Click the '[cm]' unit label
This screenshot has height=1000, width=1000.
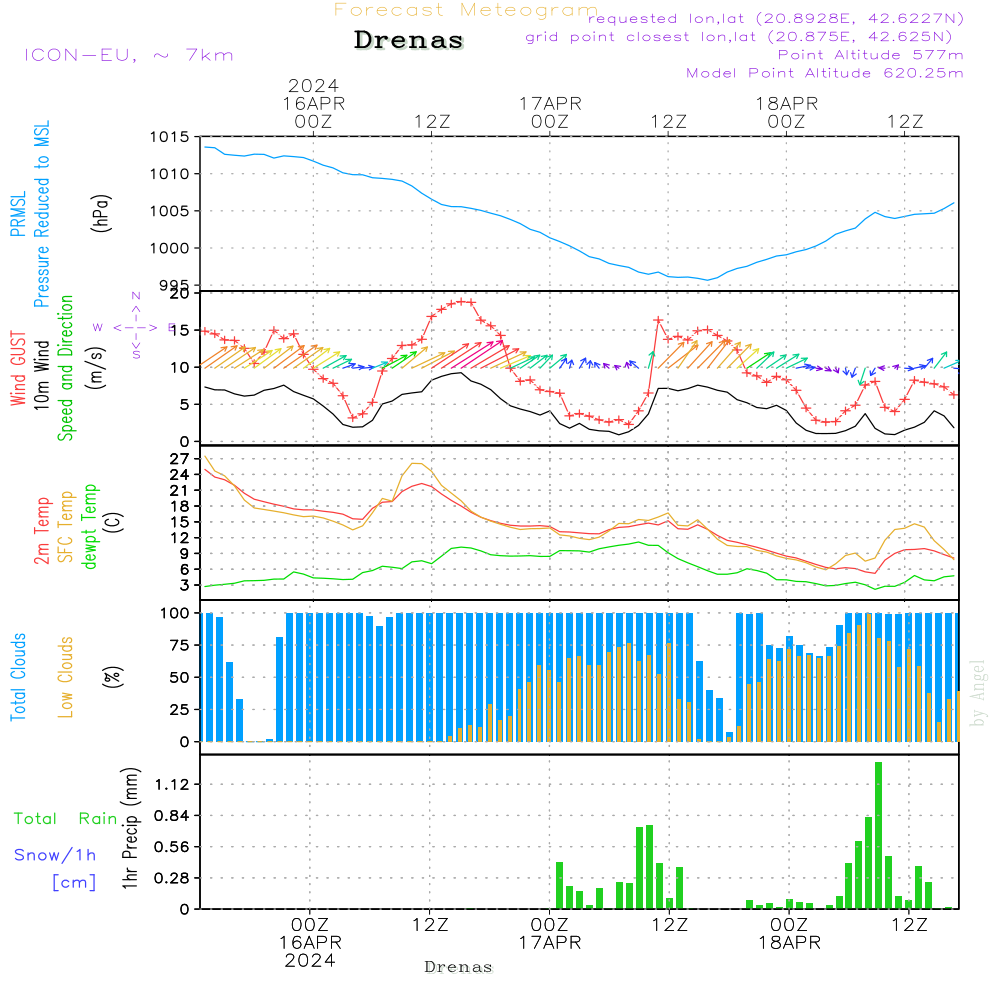coord(74,883)
